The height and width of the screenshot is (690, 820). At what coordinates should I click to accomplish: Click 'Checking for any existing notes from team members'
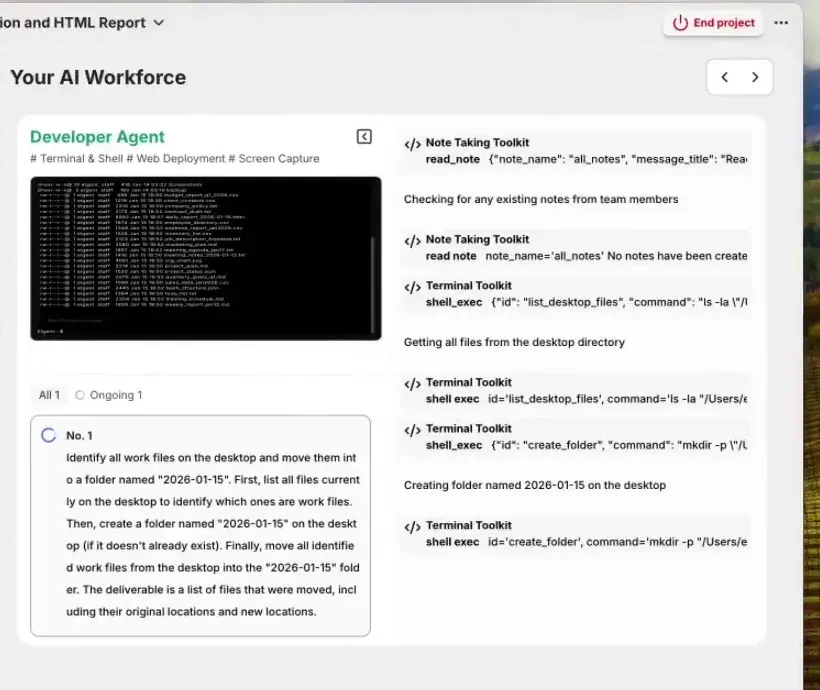pos(541,199)
